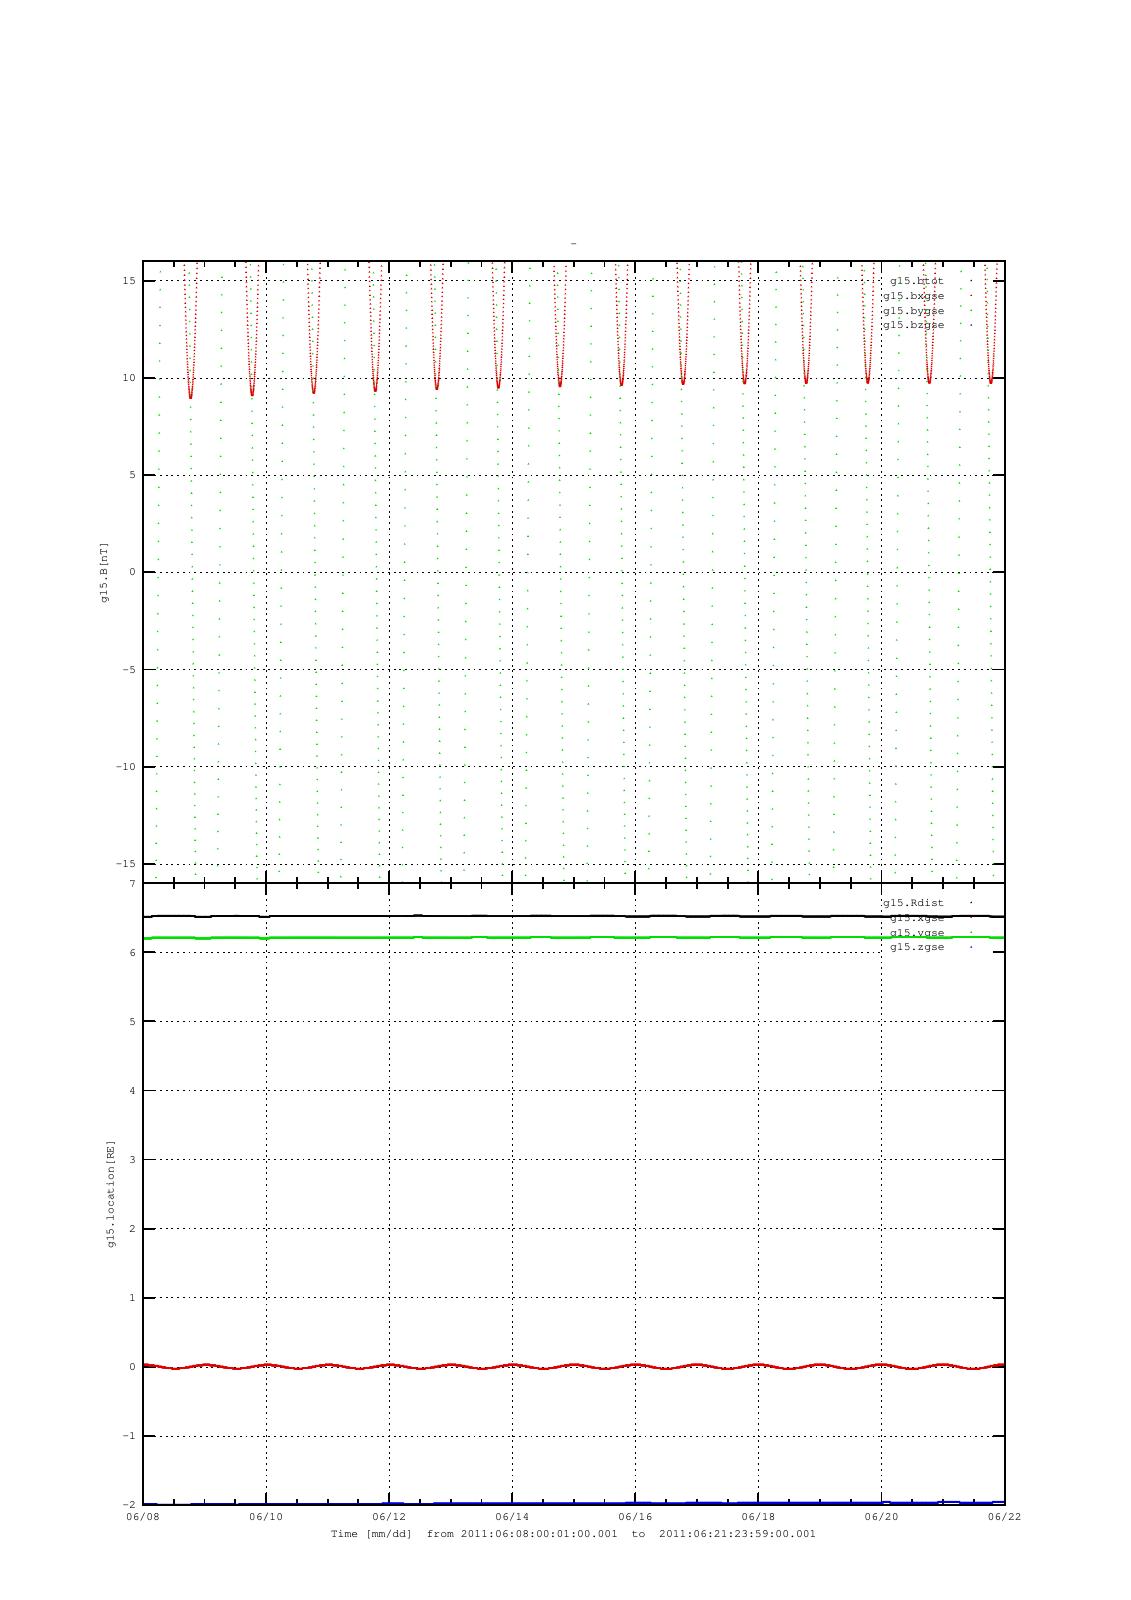This screenshot has width=1131, height=1600.
Task: Click the g15.bzgse legend entry
Action: click(913, 325)
